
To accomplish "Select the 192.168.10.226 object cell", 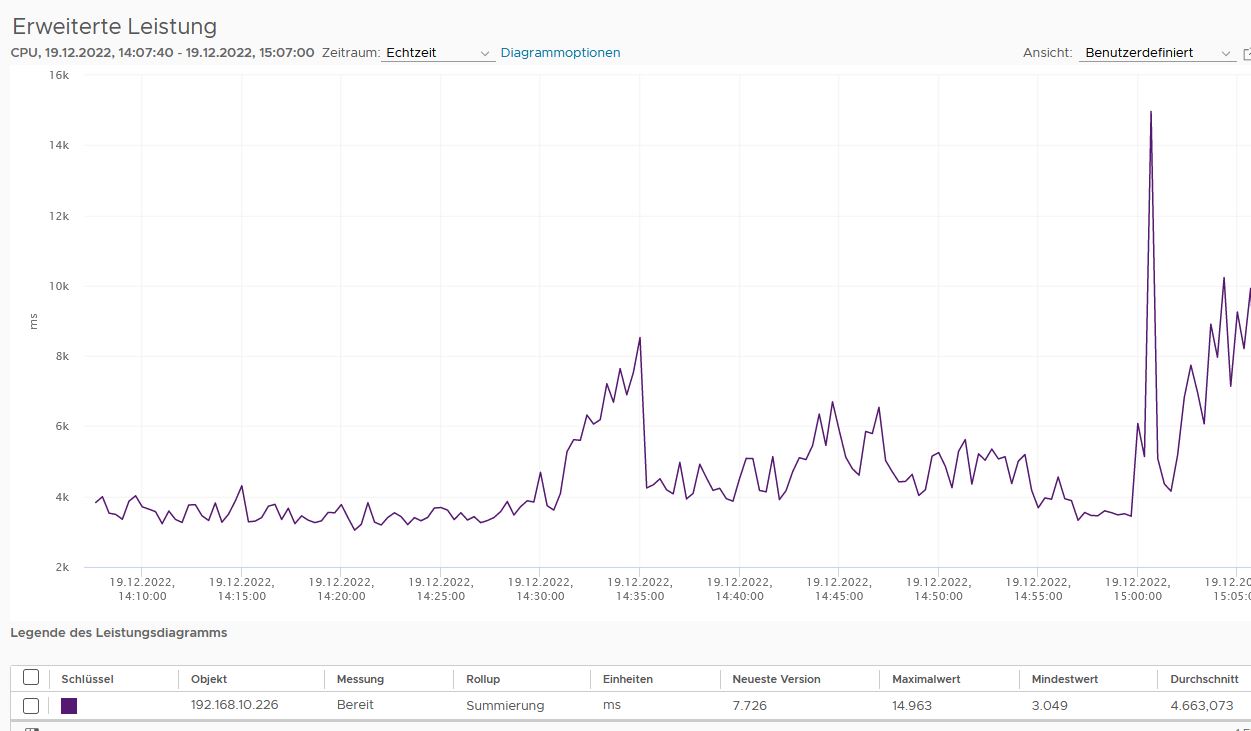I will [234, 705].
